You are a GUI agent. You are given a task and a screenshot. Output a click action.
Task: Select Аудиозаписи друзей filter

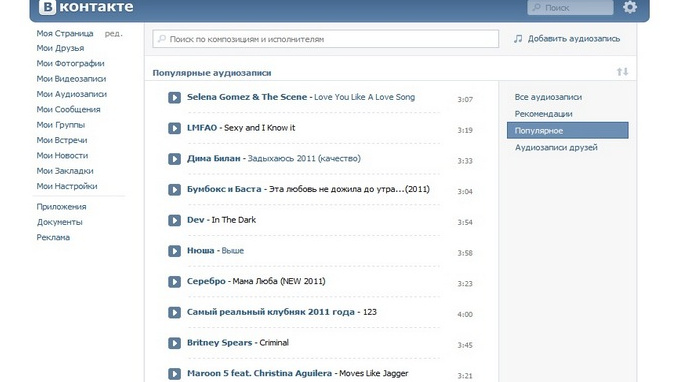click(x=556, y=147)
